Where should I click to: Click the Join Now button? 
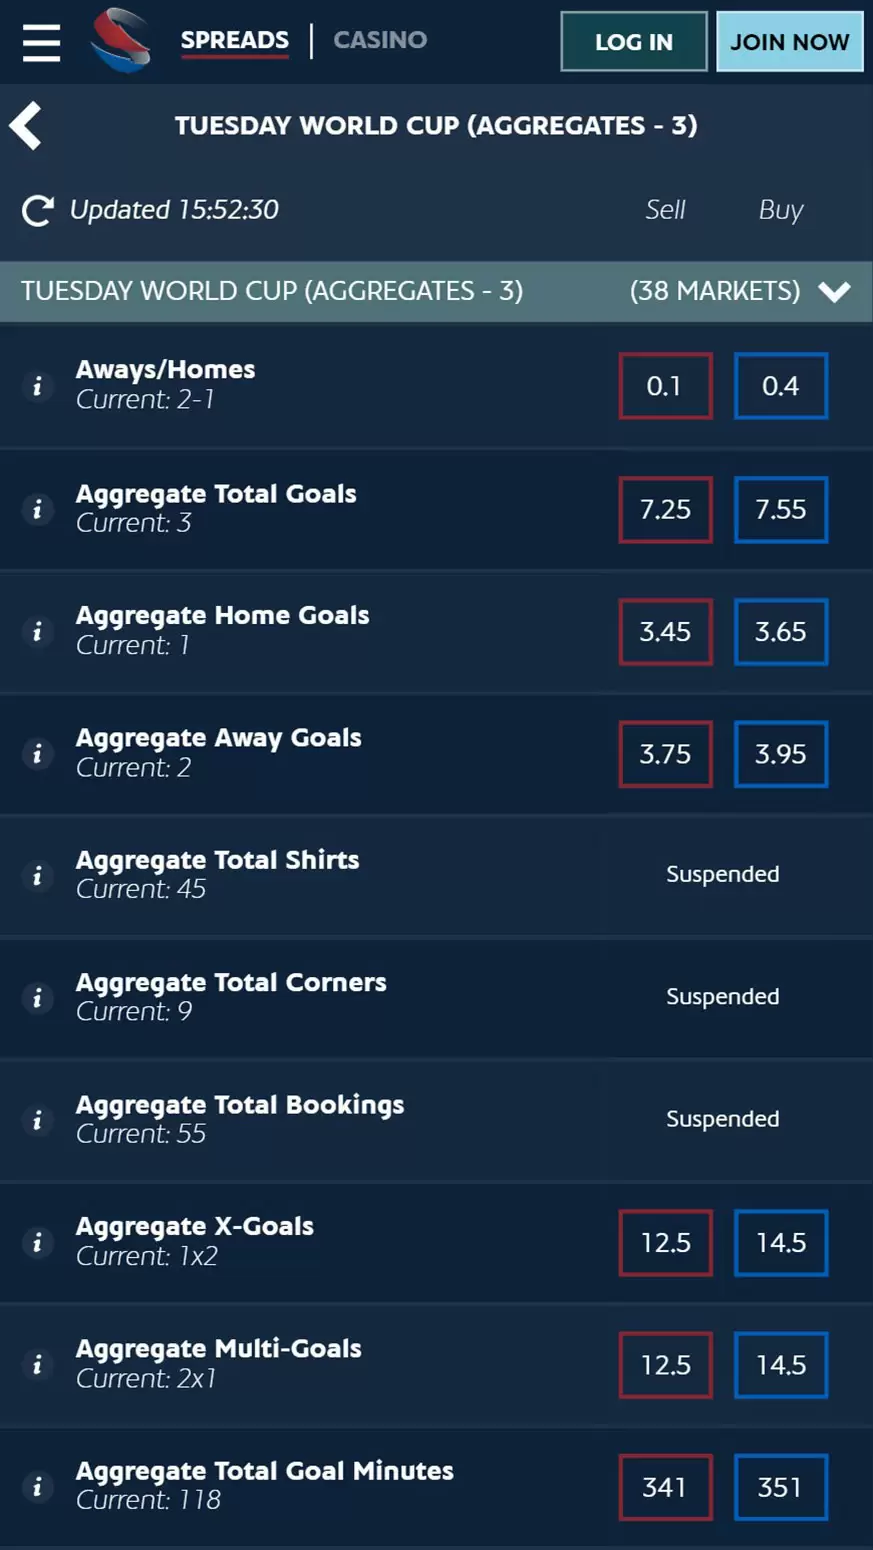pyautogui.click(x=790, y=42)
